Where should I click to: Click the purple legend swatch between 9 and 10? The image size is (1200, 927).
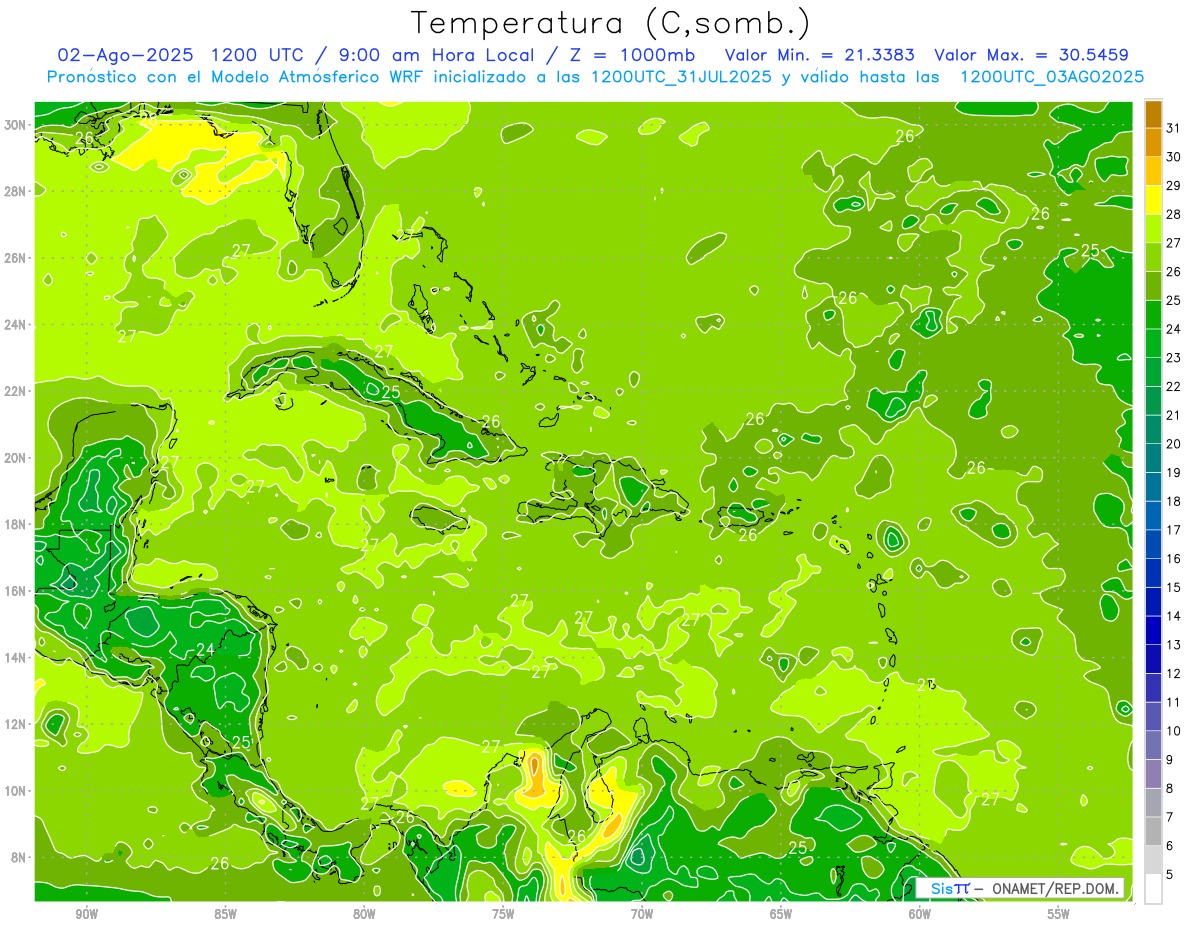(1153, 745)
